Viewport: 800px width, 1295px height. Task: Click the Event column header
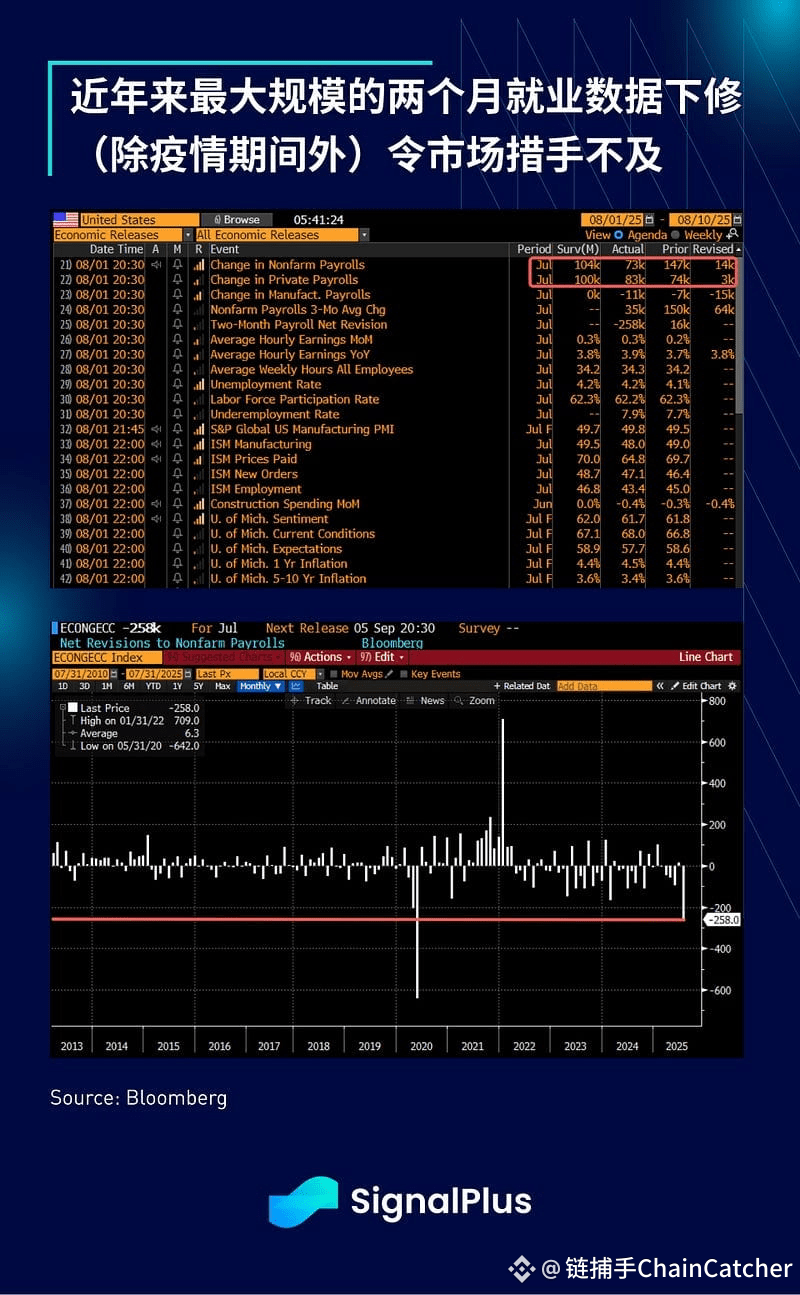[224, 249]
